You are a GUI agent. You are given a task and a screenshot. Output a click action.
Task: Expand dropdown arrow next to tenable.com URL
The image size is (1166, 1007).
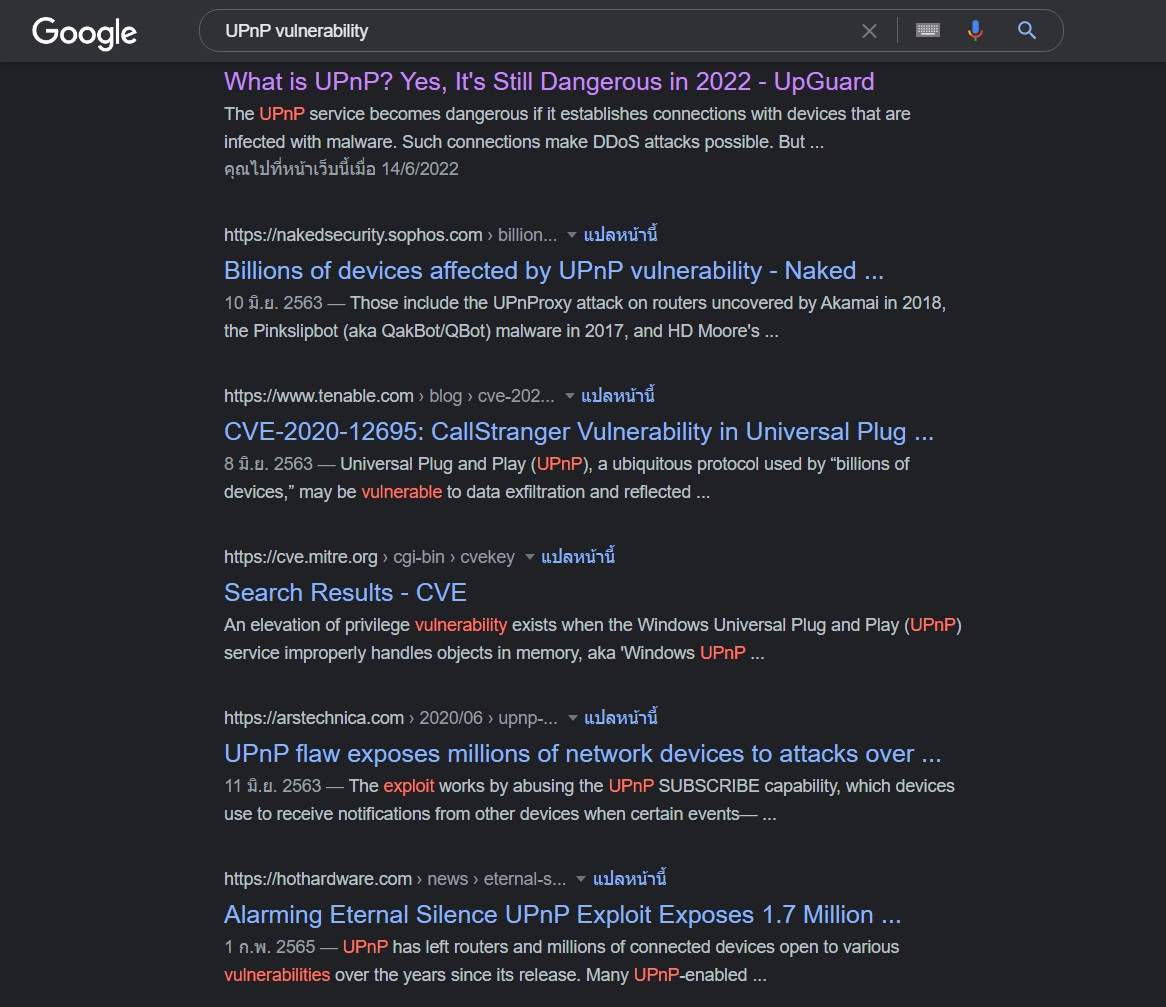coord(570,396)
